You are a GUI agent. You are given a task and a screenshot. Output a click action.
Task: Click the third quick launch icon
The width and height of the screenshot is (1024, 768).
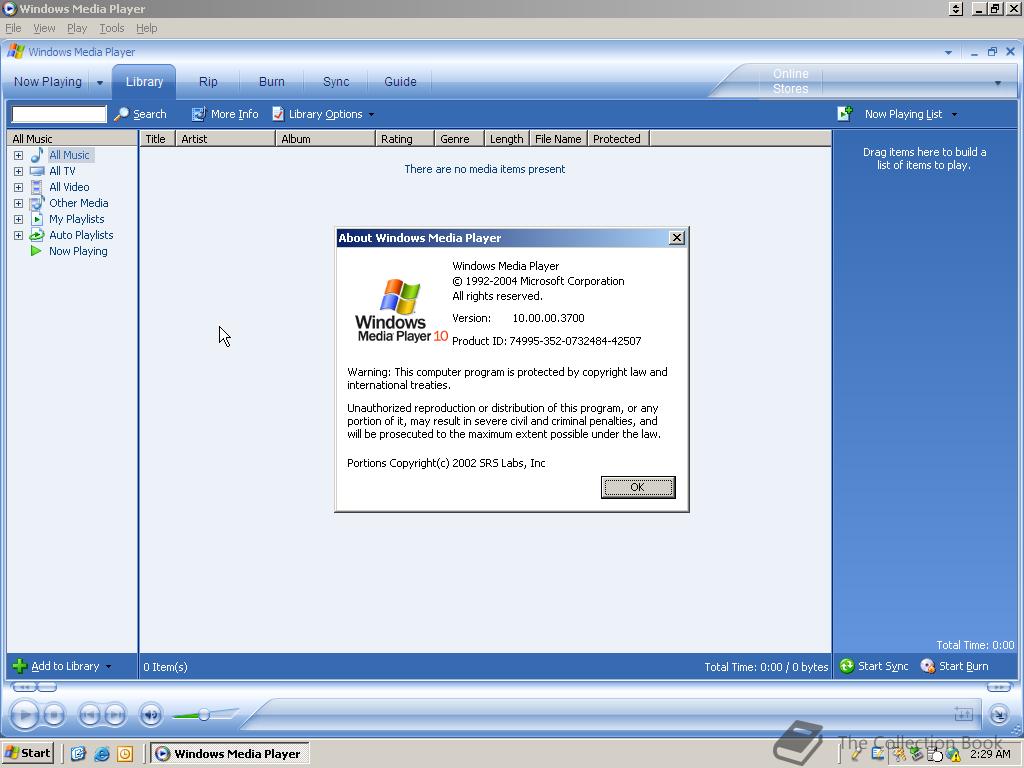(125, 754)
